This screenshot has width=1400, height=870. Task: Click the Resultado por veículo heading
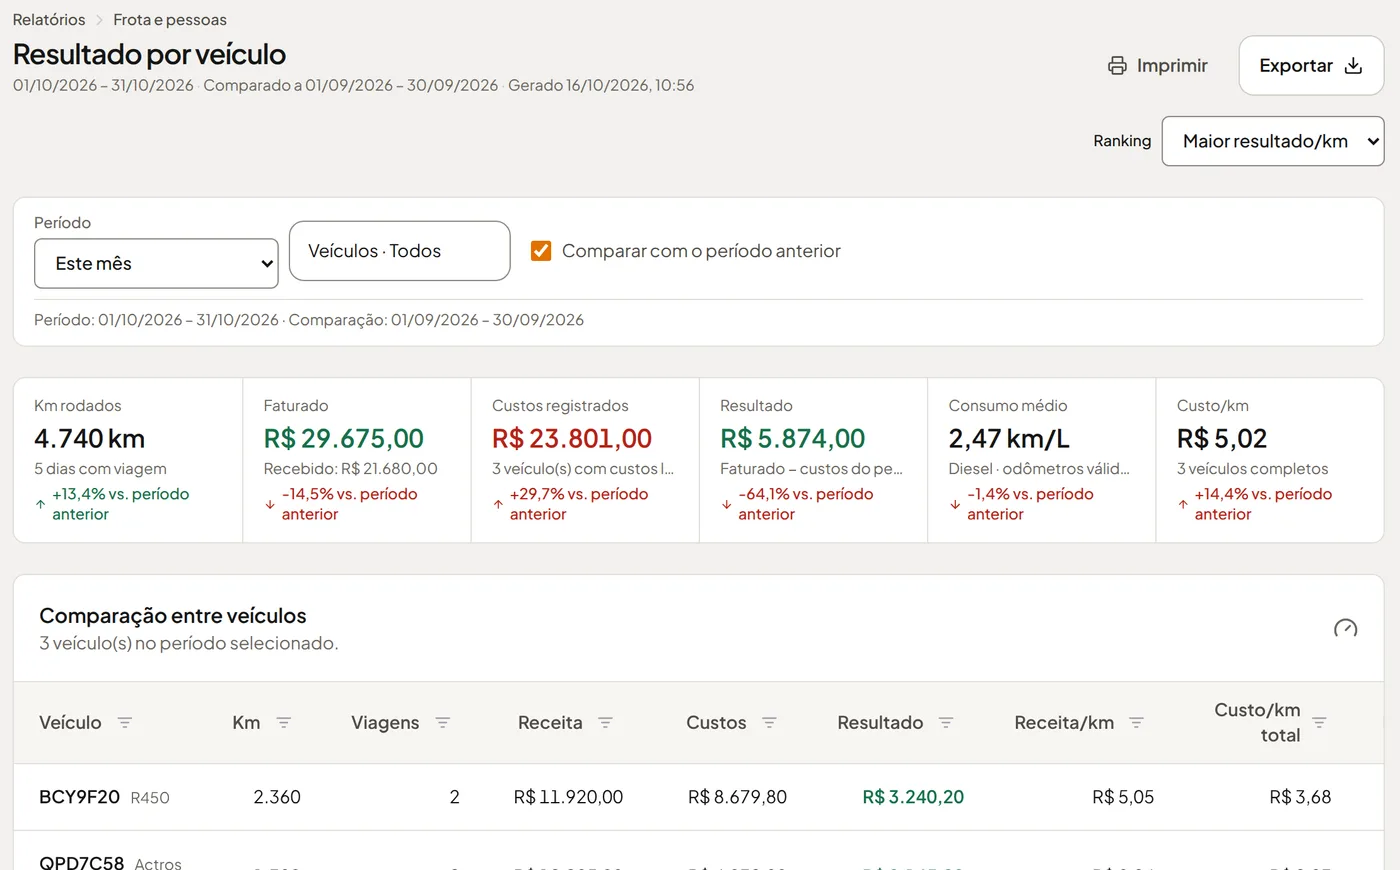pos(149,54)
